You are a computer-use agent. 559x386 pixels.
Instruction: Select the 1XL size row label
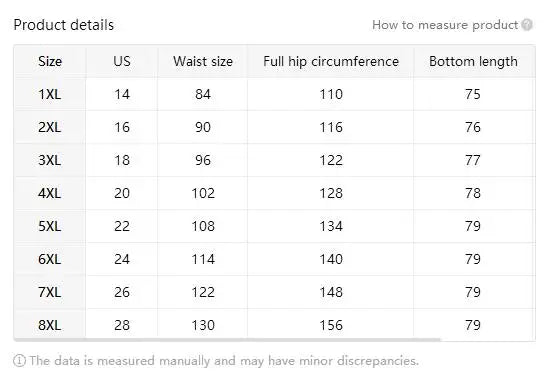coord(50,94)
